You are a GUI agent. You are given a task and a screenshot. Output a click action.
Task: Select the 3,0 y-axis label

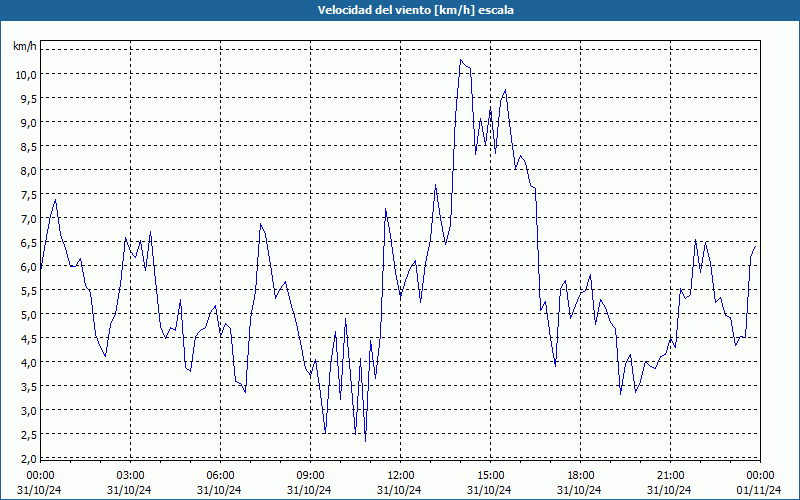29,410
